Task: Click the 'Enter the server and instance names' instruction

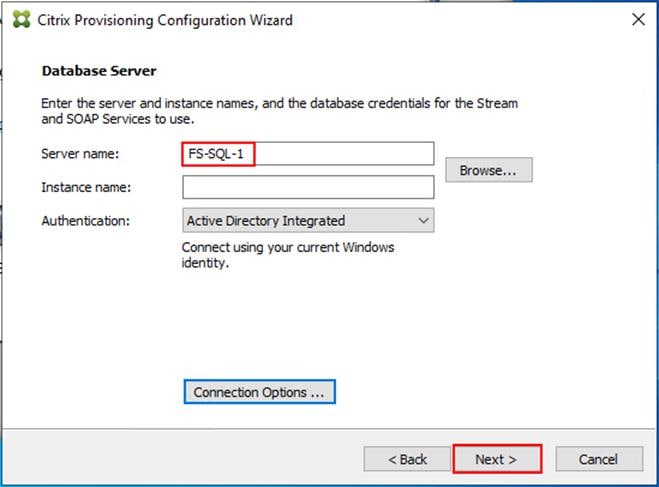Action: 279,111
